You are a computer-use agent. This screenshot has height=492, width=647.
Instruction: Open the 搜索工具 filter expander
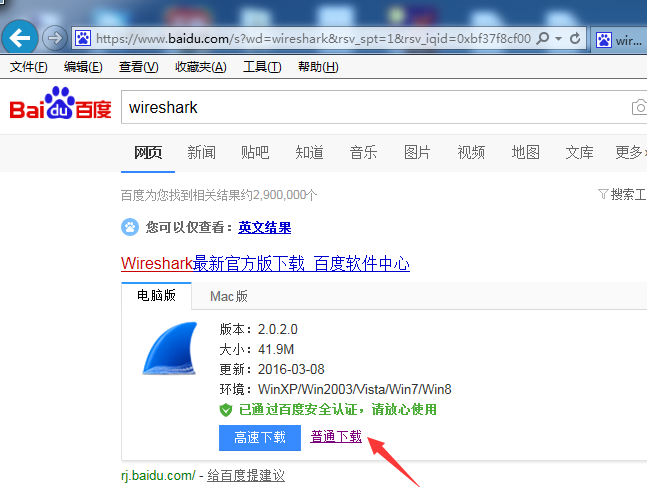(x=621, y=194)
